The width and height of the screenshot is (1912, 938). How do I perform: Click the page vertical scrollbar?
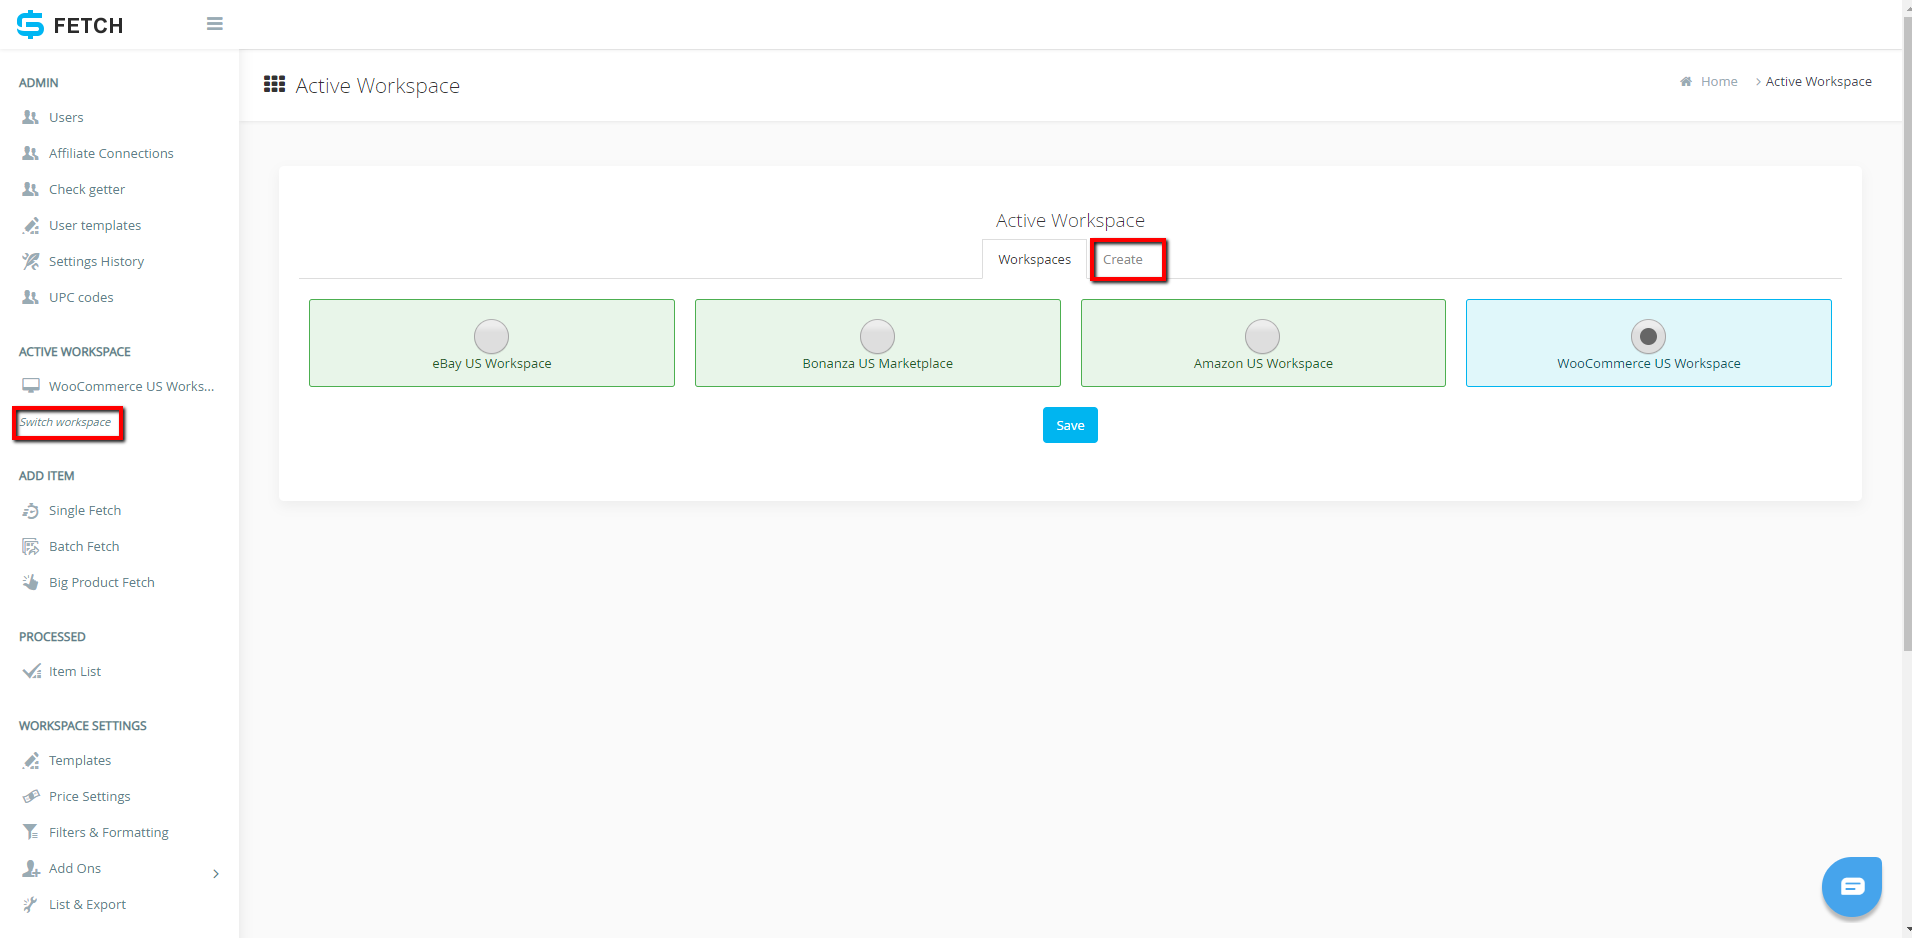(x=1907, y=334)
